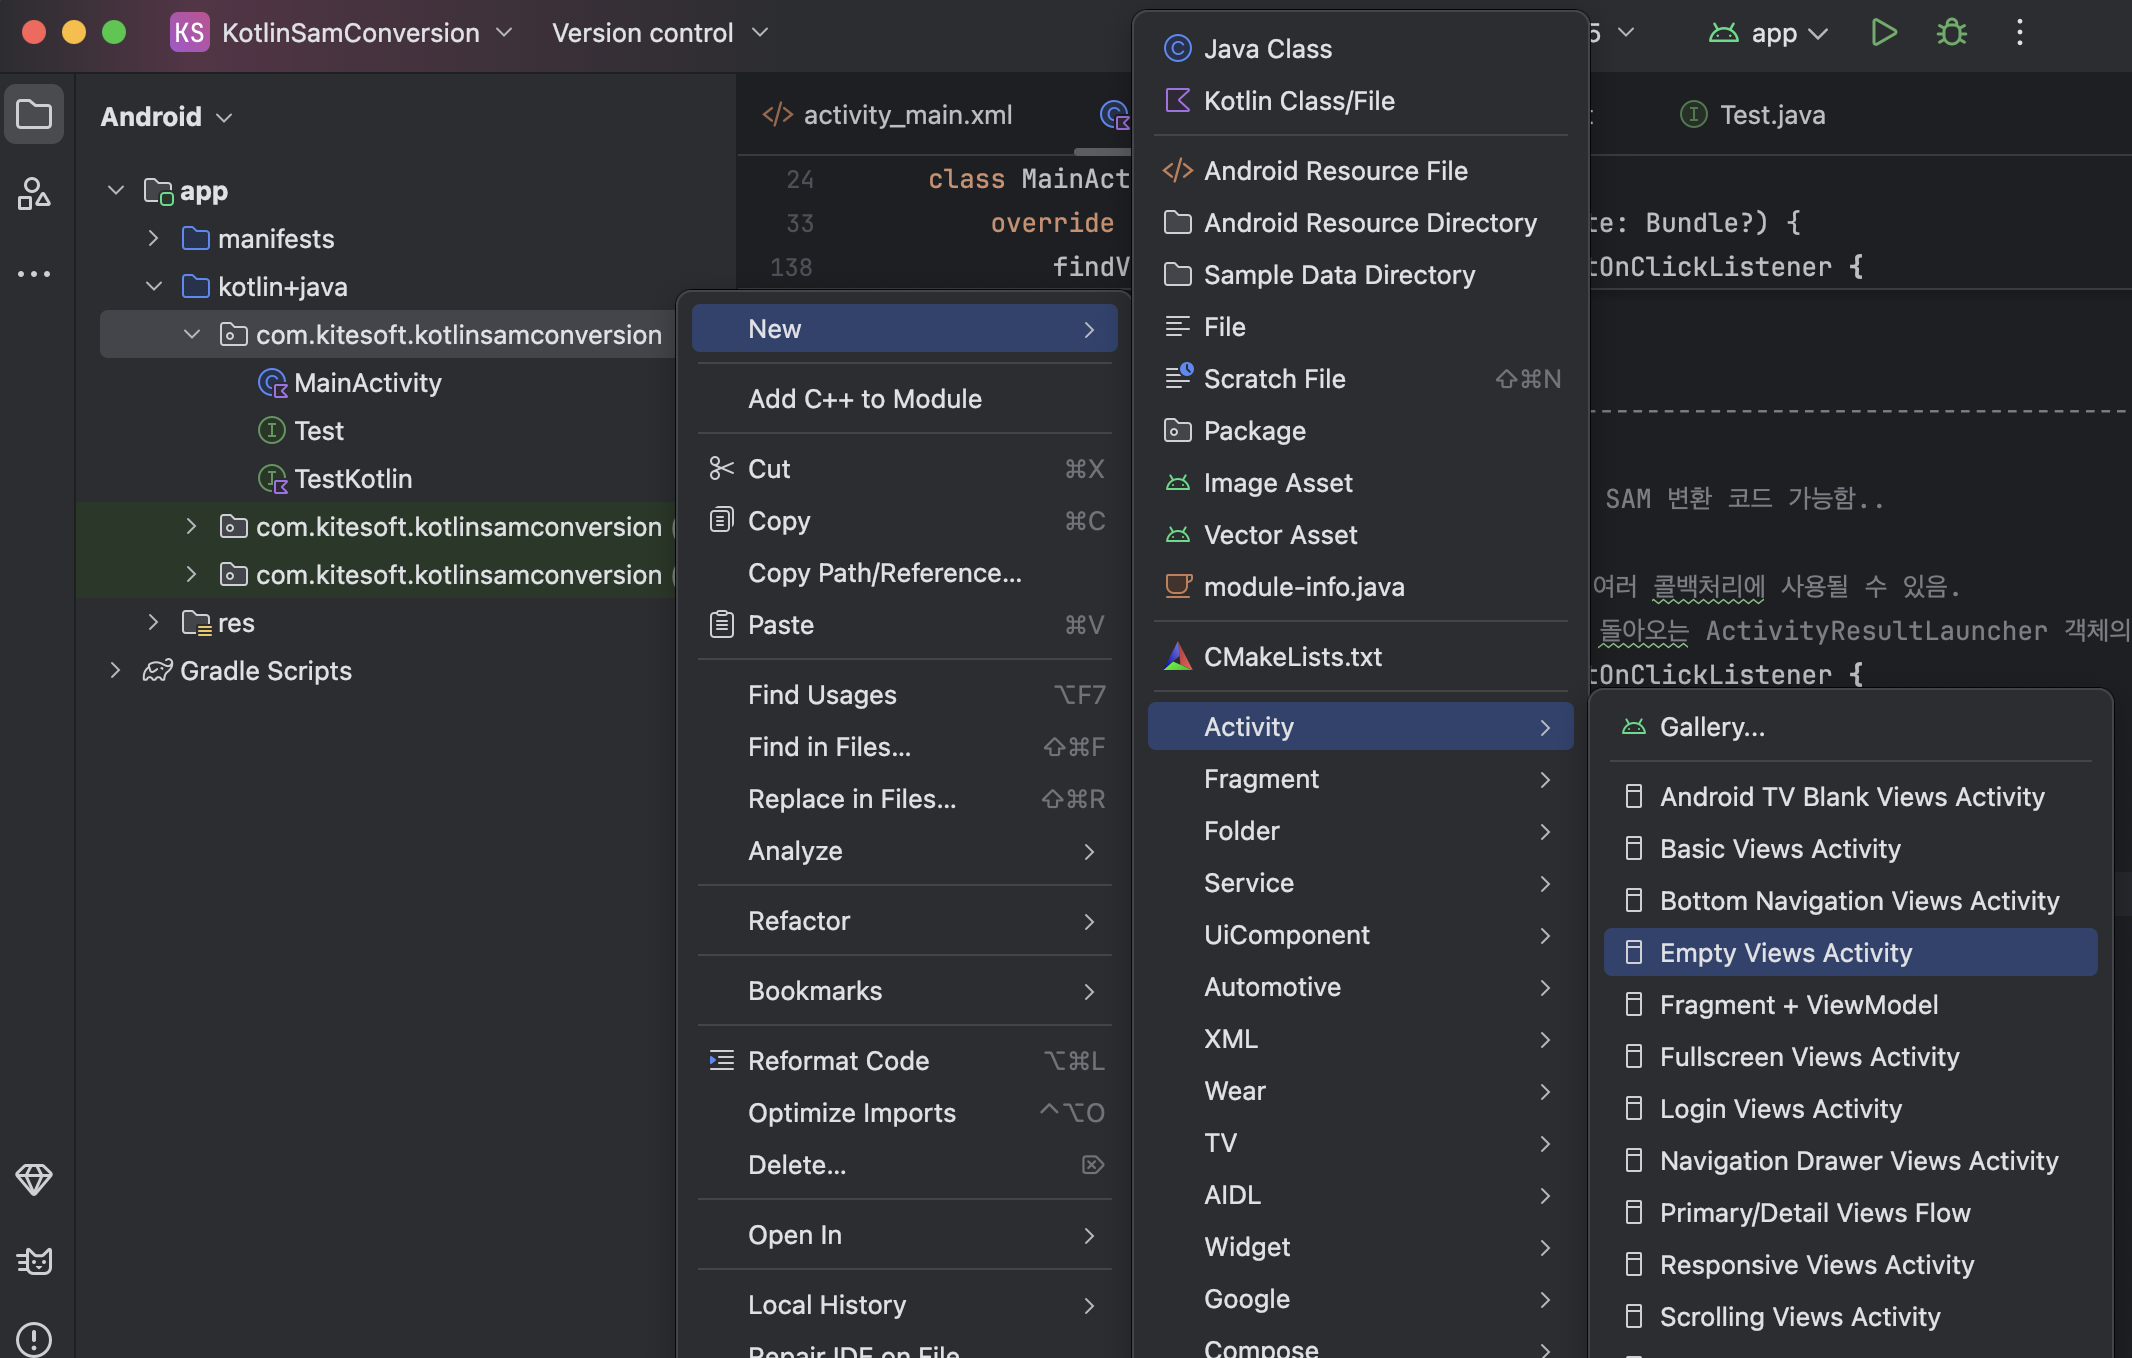
Task: Click the three-dot More Actions toolbar icon
Action: tap(2019, 33)
